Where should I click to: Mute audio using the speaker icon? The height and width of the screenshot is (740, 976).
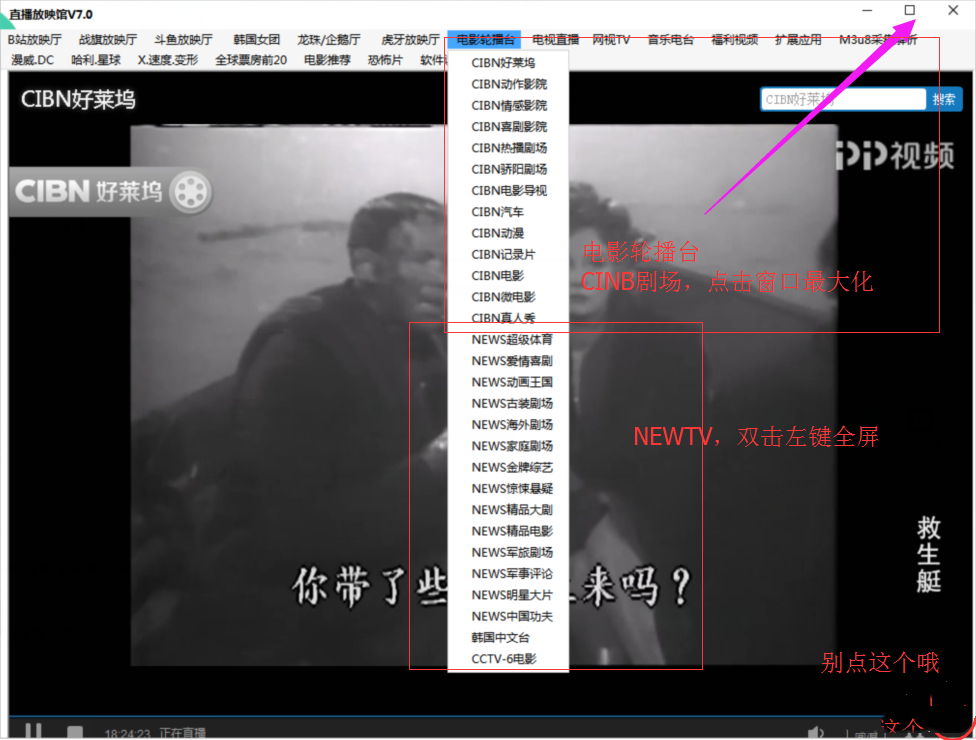pos(816,731)
